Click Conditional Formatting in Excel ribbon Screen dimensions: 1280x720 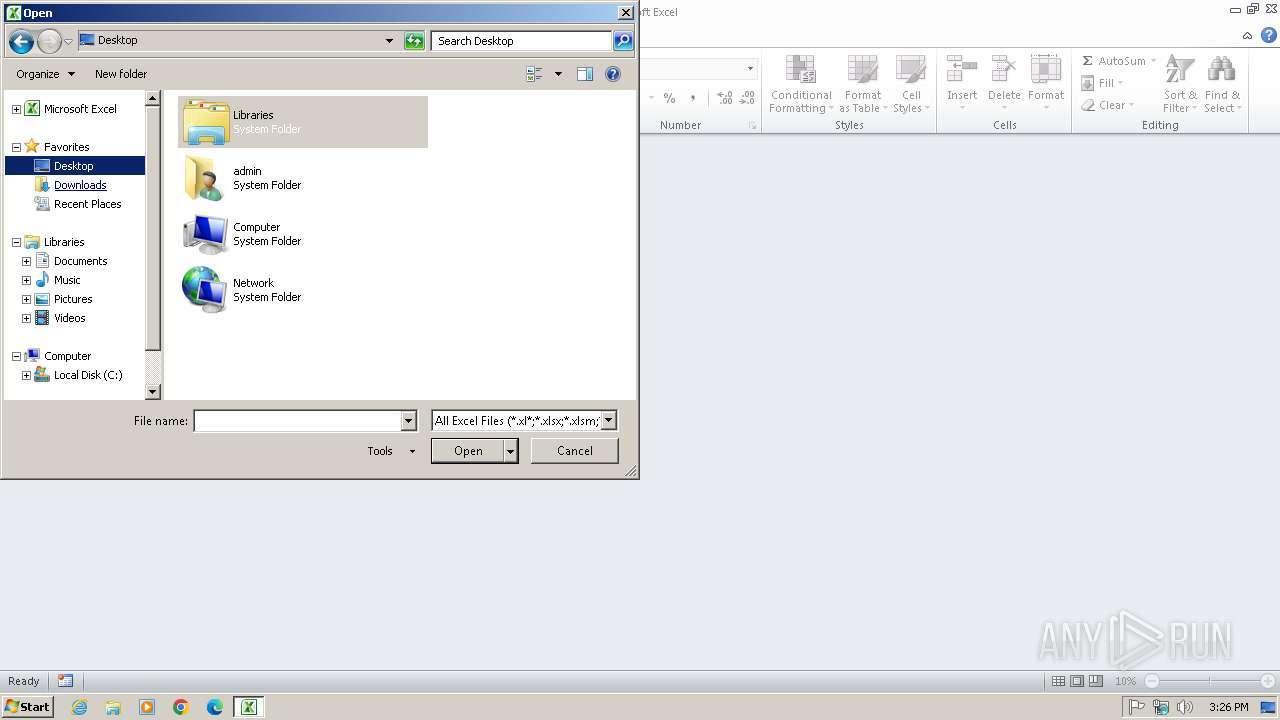click(801, 85)
